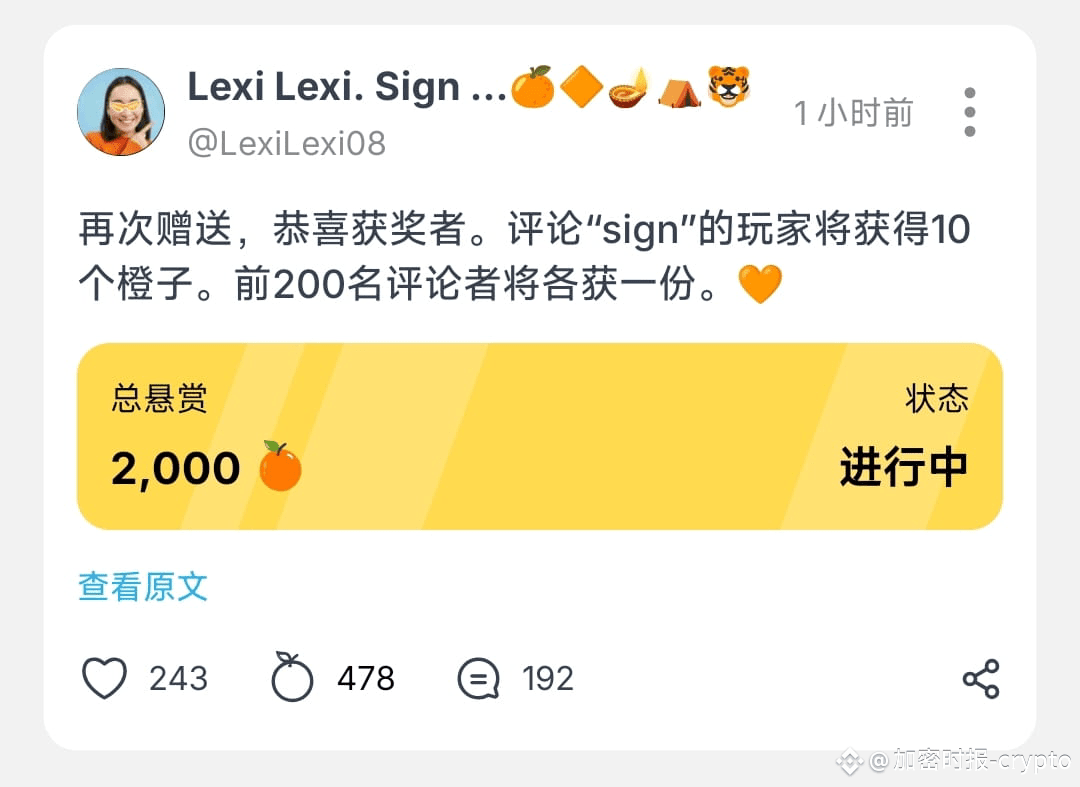Open Lexi Lexi's profile picture

click(x=121, y=112)
